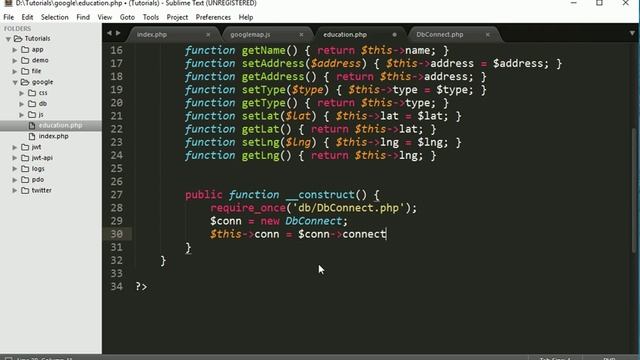Expand the jwt folder
Image resolution: width=640 pixels, height=360 pixels.
point(15,147)
